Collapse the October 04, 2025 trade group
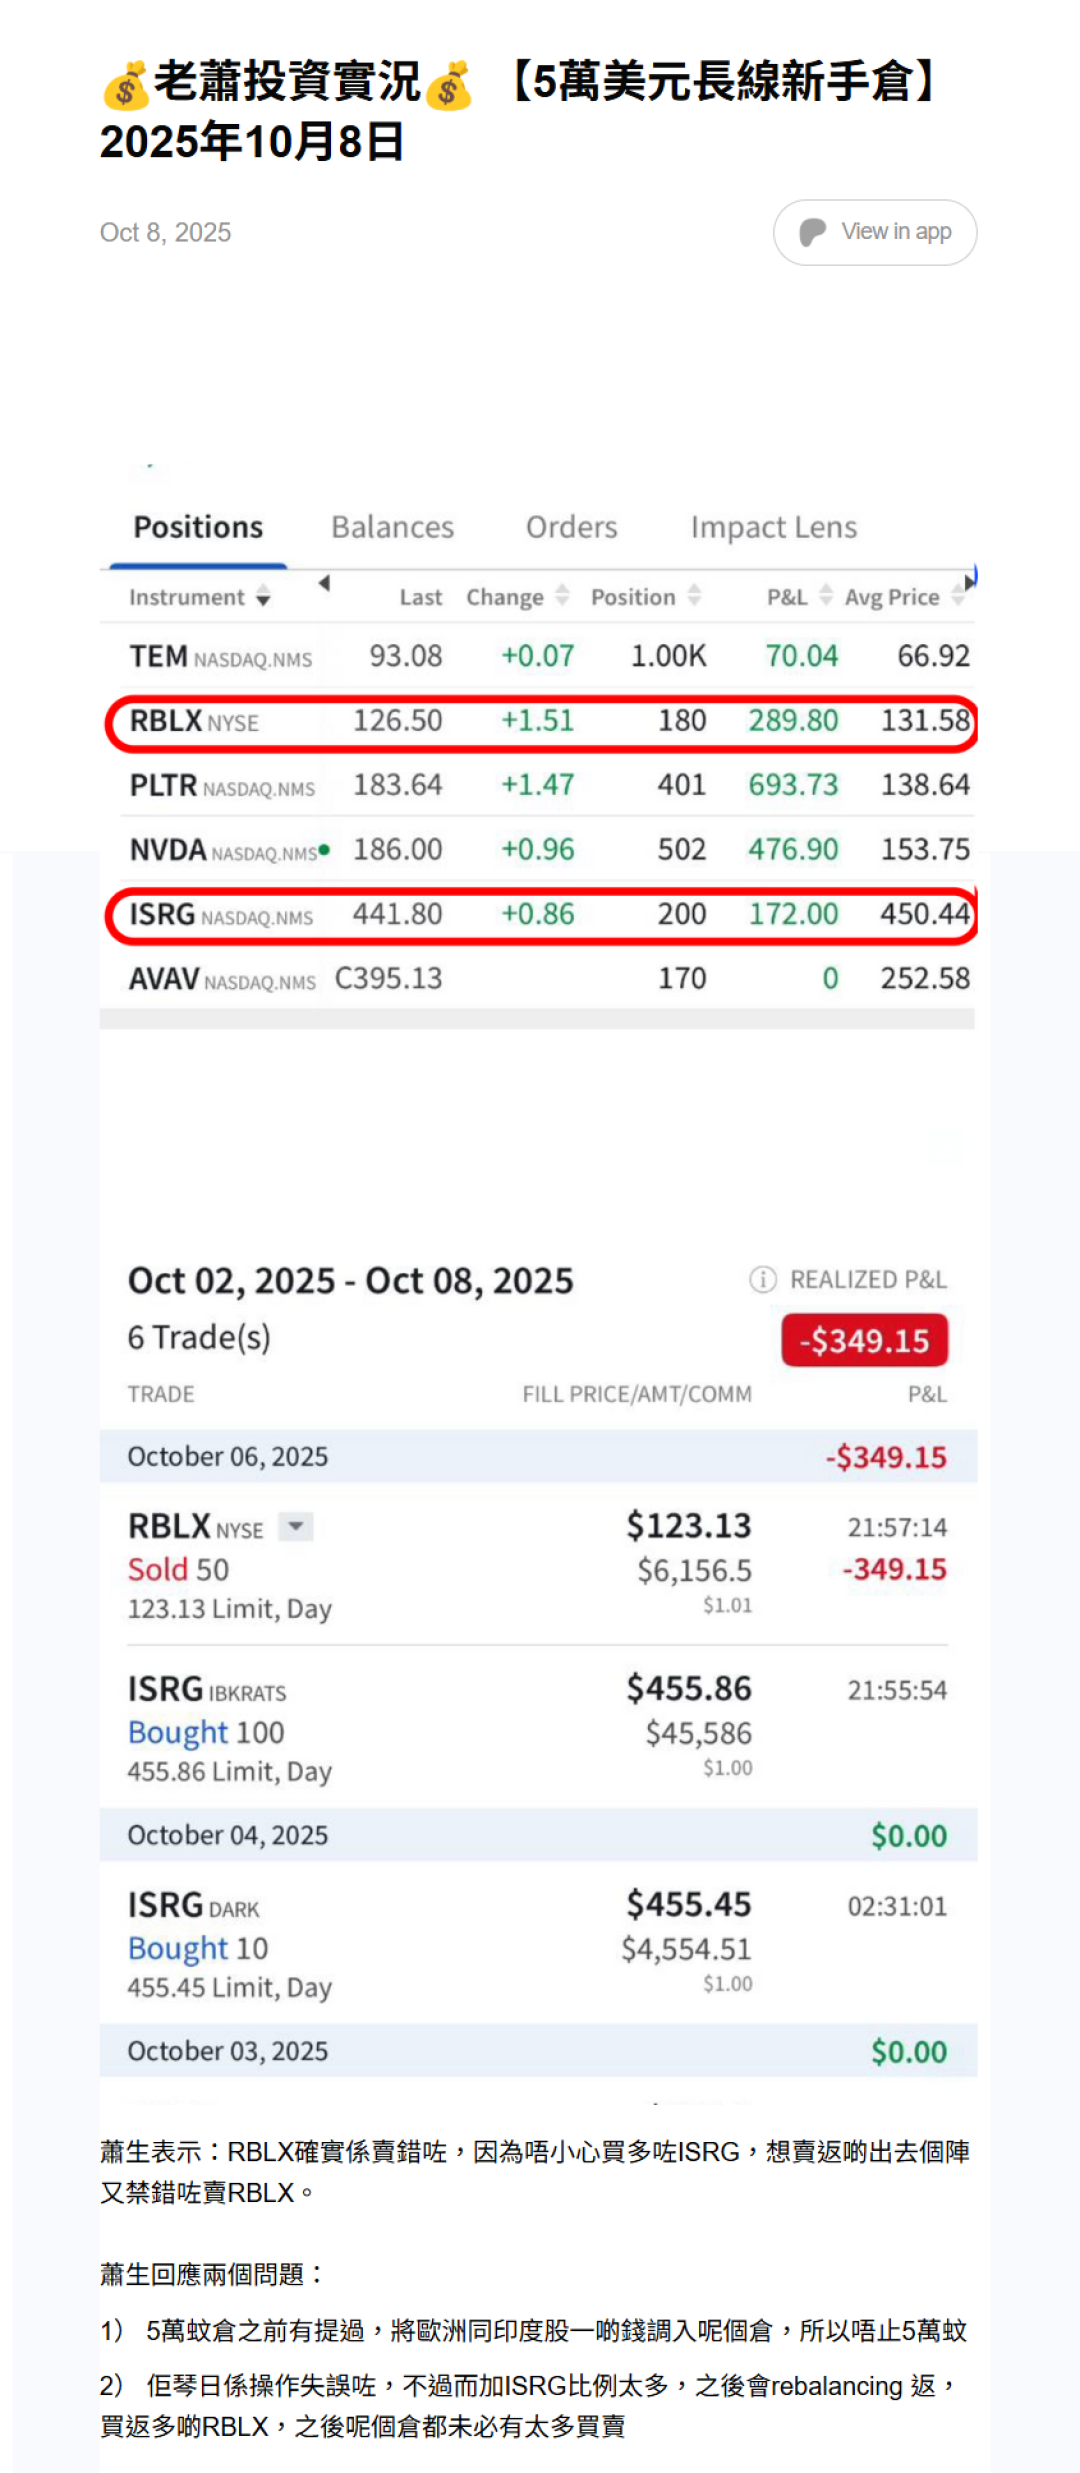 tap(537, 1835)
